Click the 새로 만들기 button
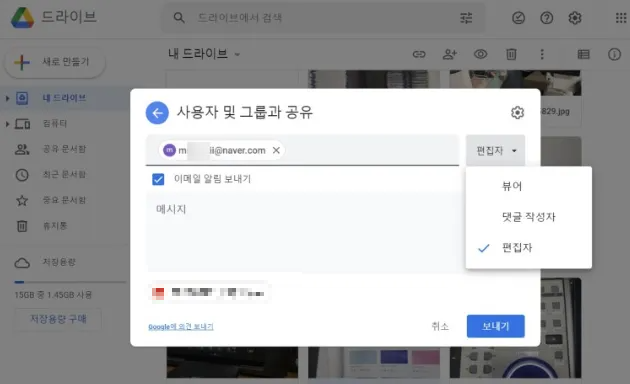630x384 pixels. [55, 62]
